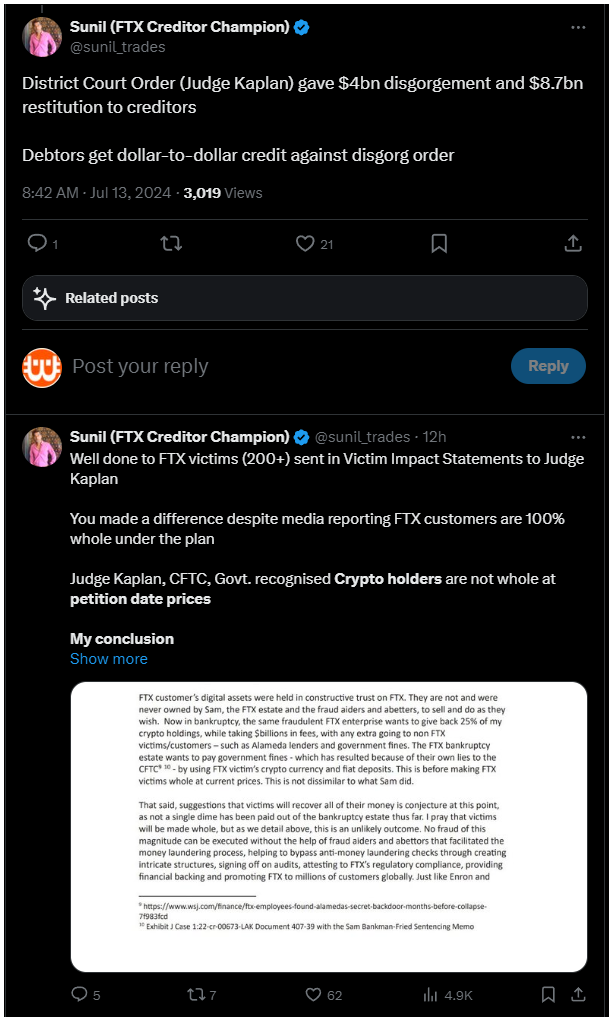Image resolution: width=613 pixels, height=1021 pixels.
Task: Open the three-dot menu on the top post
Action: [578, 27]
